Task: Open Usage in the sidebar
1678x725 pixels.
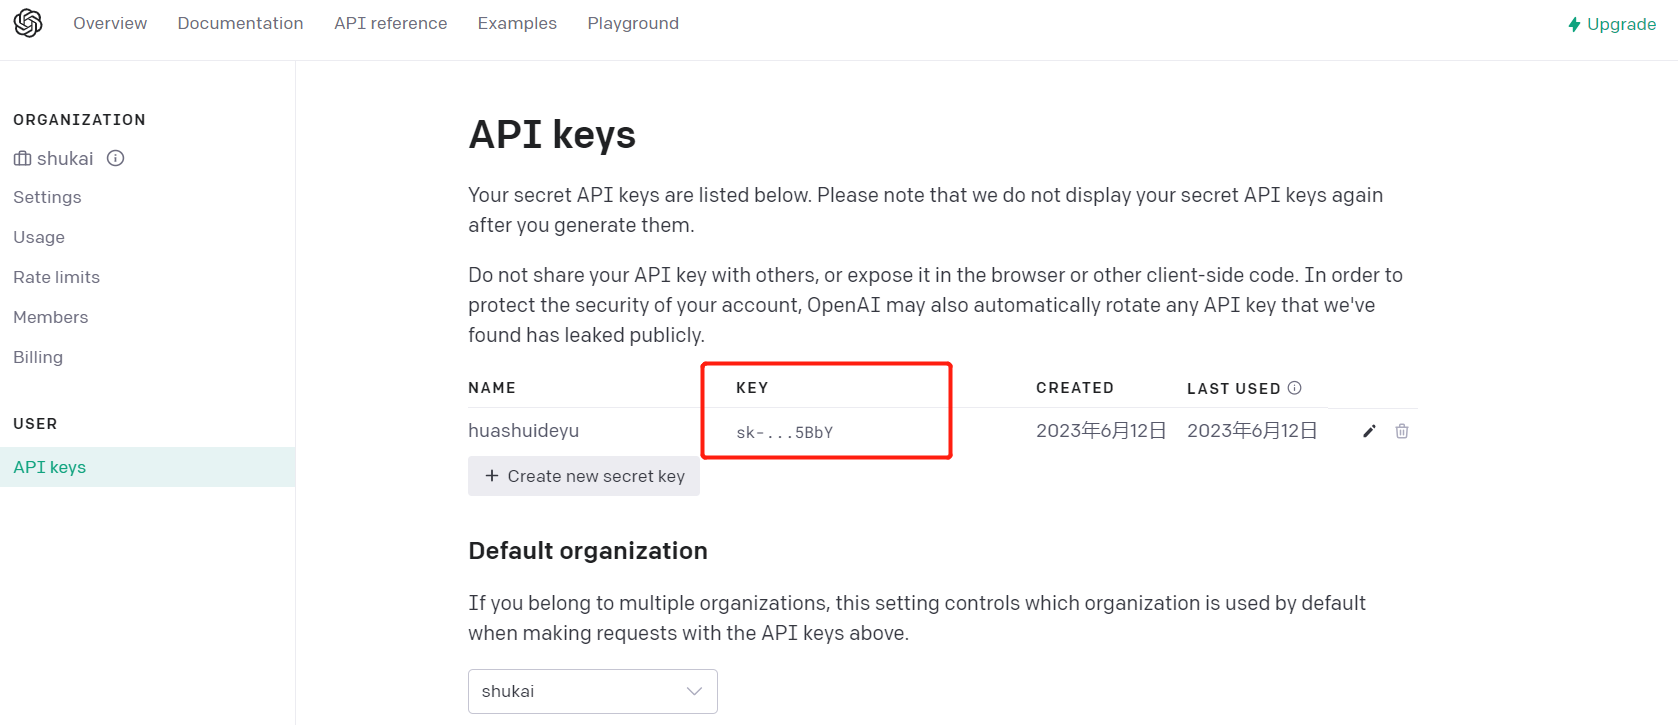Action: [x=39, y=237]
